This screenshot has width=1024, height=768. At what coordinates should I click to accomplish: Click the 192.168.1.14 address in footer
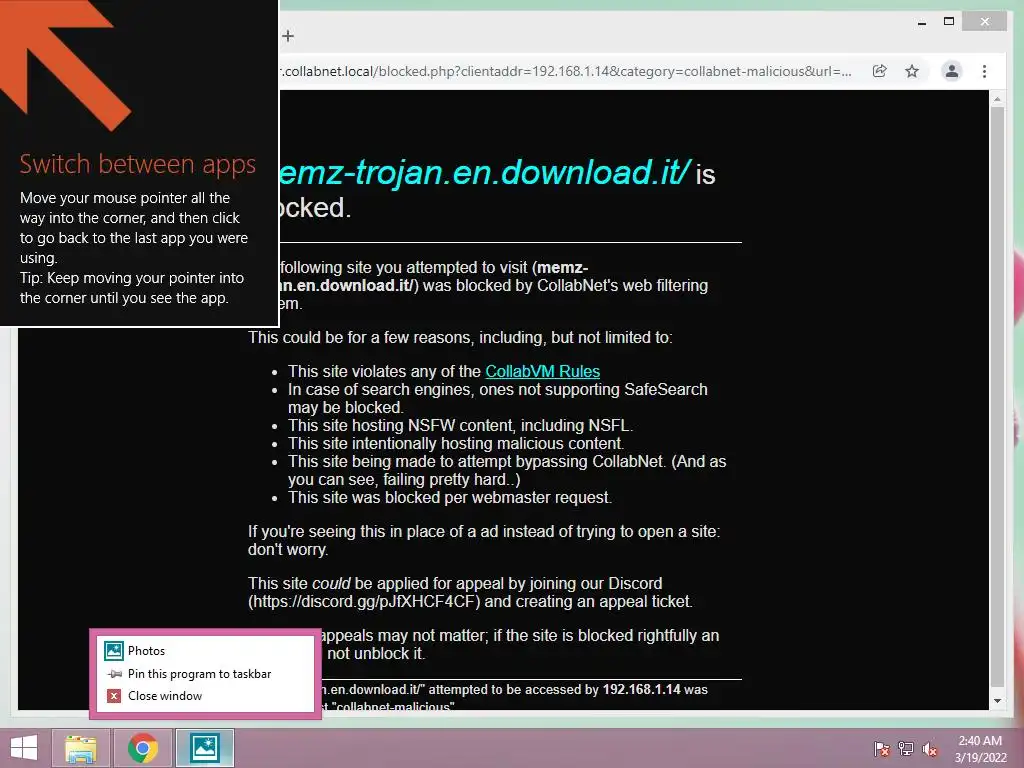[641, 689]
